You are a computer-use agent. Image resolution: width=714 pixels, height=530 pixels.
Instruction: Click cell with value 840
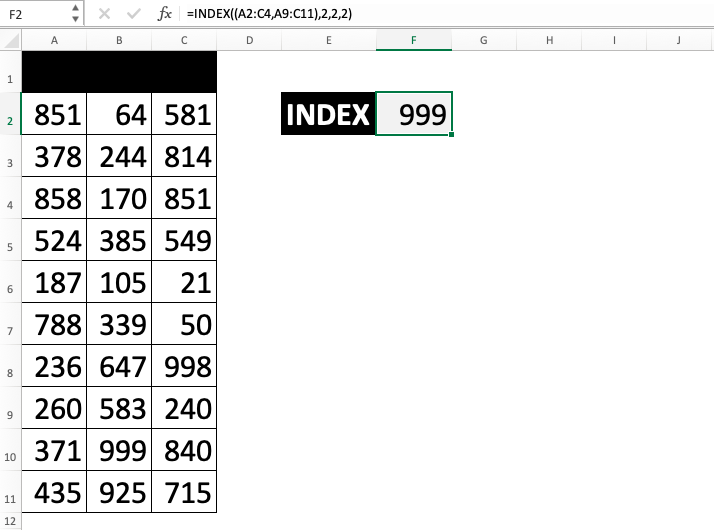click(184, 450)
